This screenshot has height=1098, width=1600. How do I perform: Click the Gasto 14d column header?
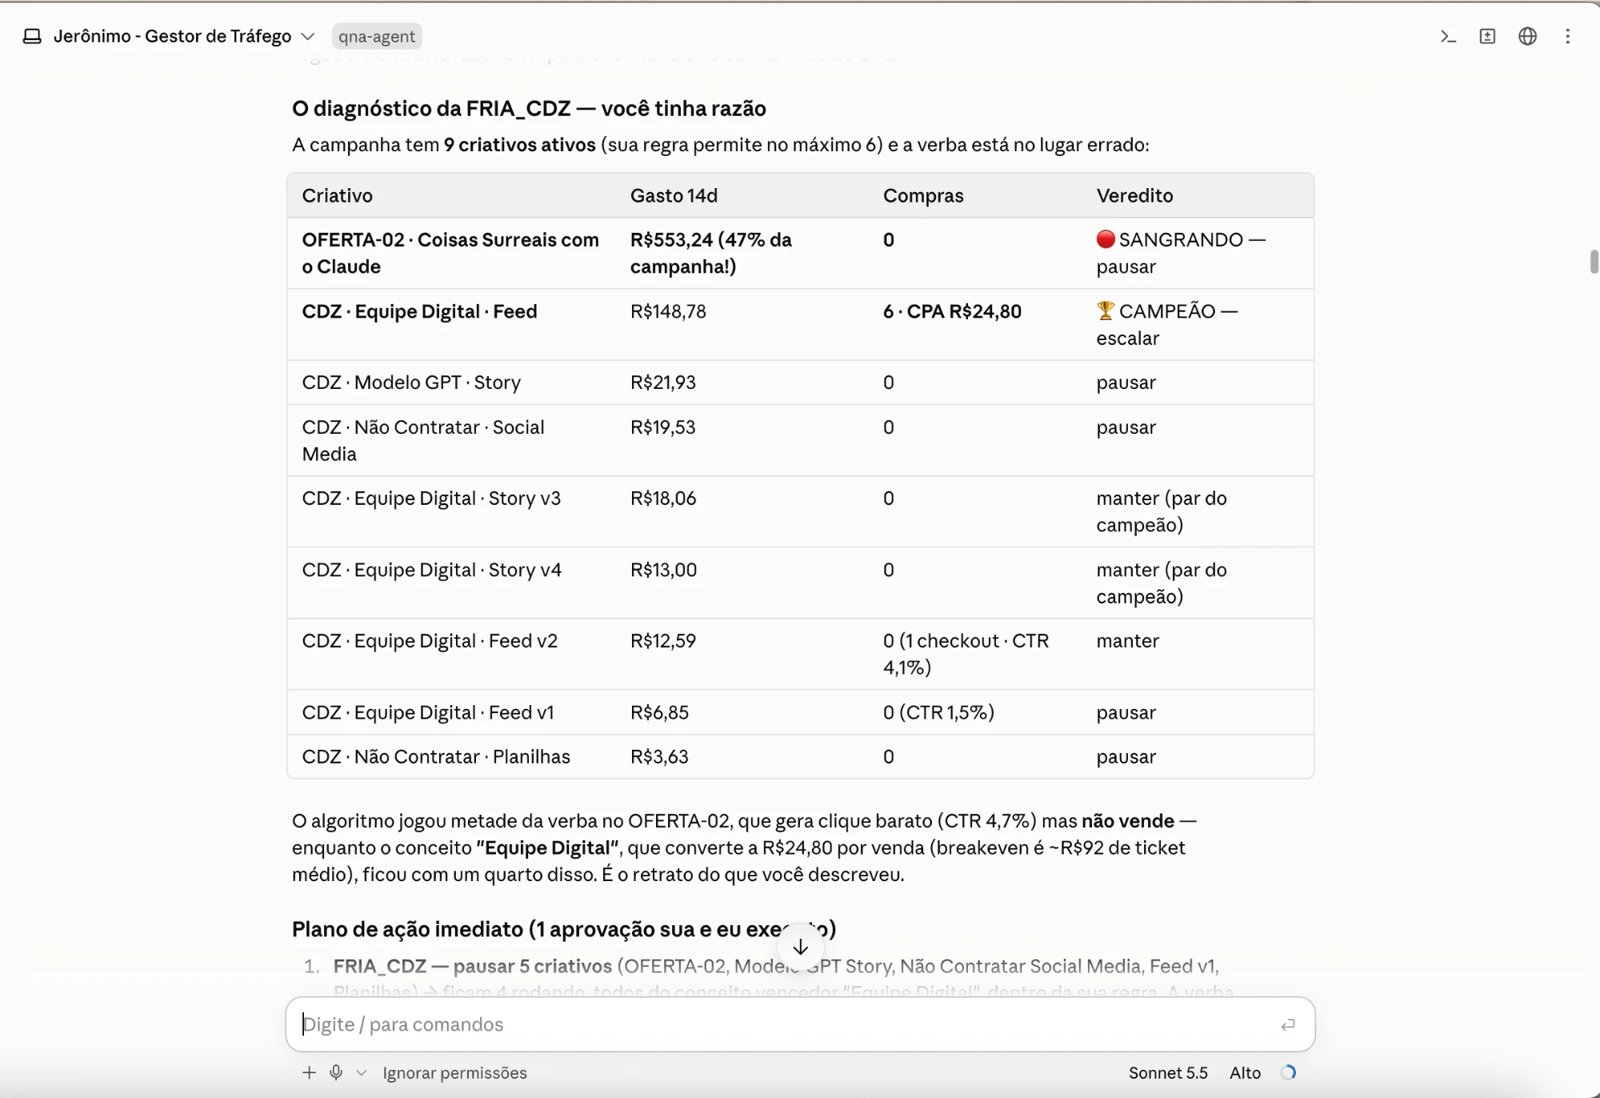[x=674, y=195]
